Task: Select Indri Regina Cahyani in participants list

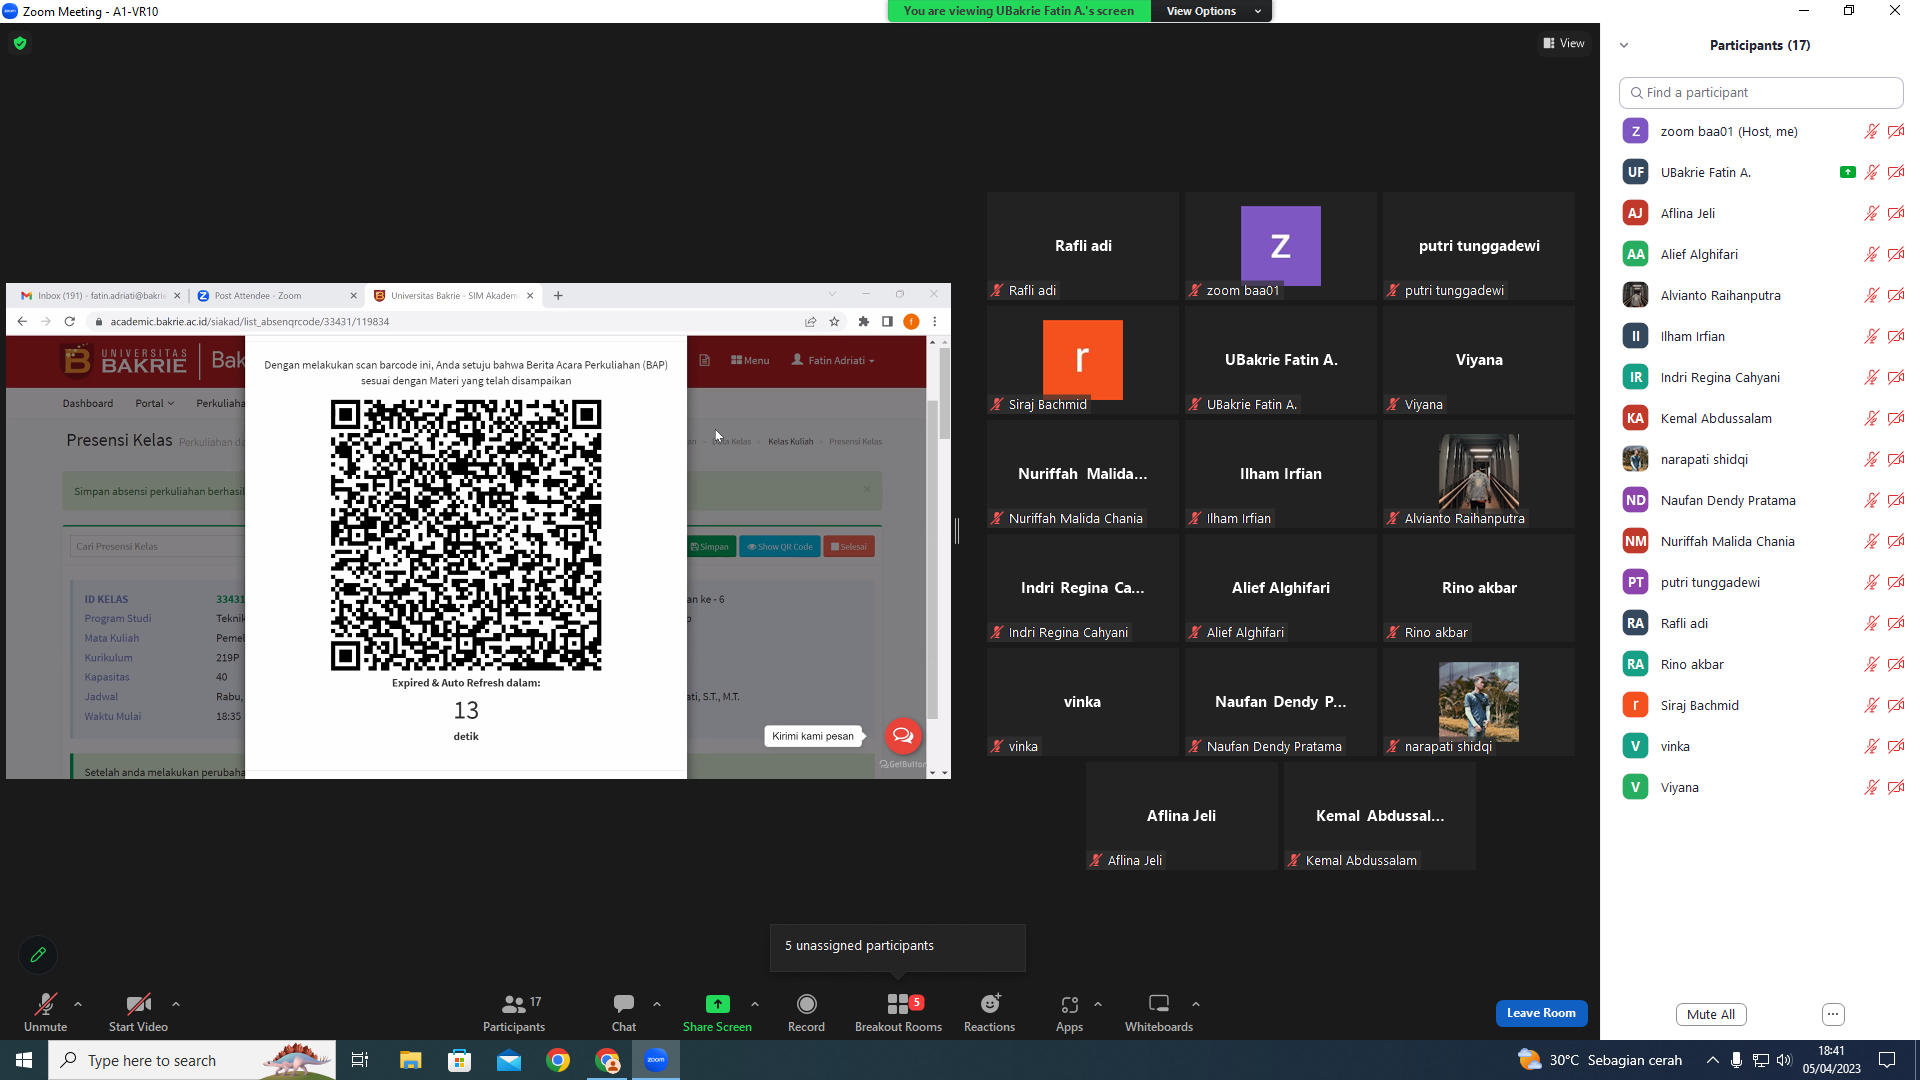Action: coord(1761,377)
